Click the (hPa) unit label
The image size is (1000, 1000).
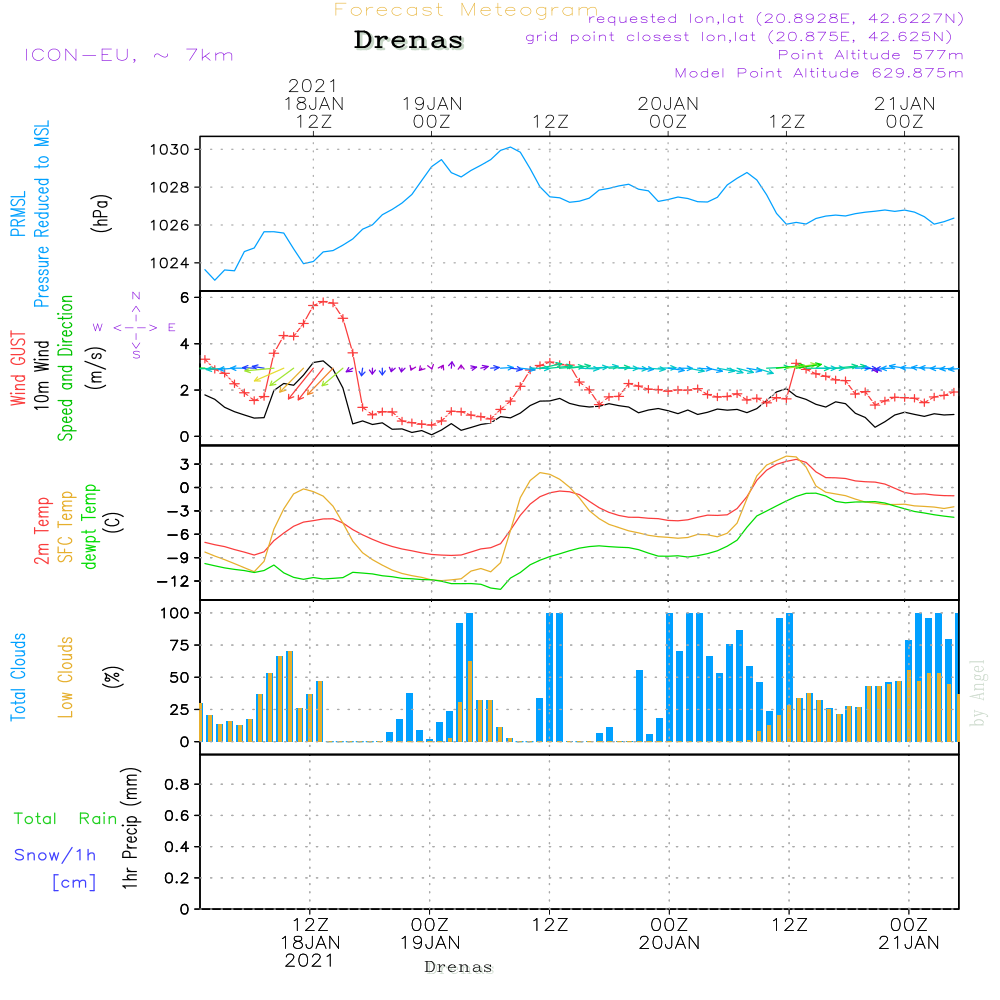point(101,213)
